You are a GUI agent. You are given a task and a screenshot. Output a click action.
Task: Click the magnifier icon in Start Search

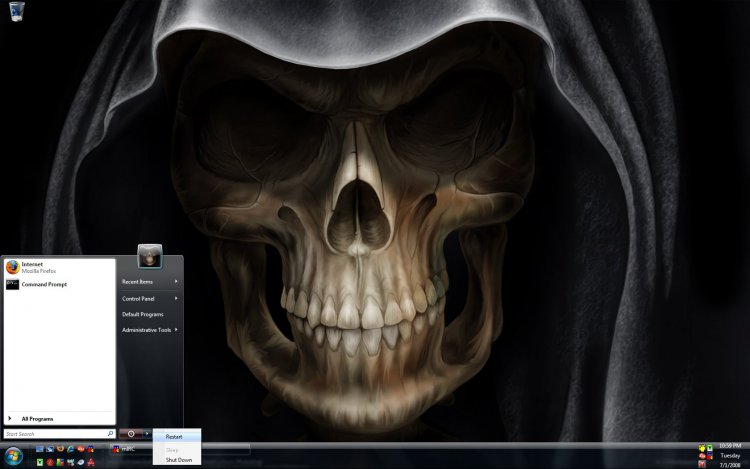pos(110,434)
